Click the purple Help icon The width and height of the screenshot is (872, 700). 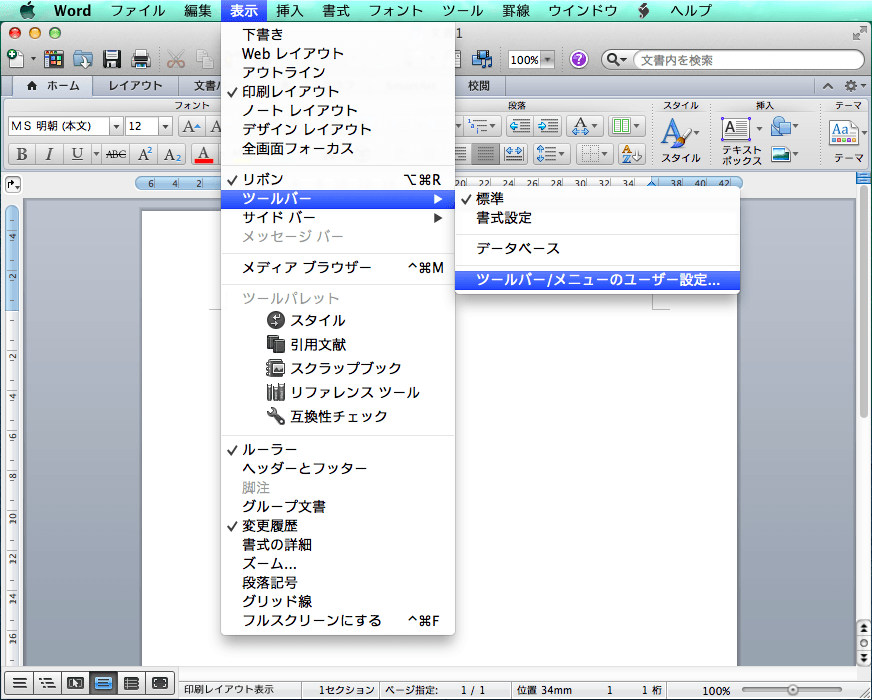click(x=579, y=59)
